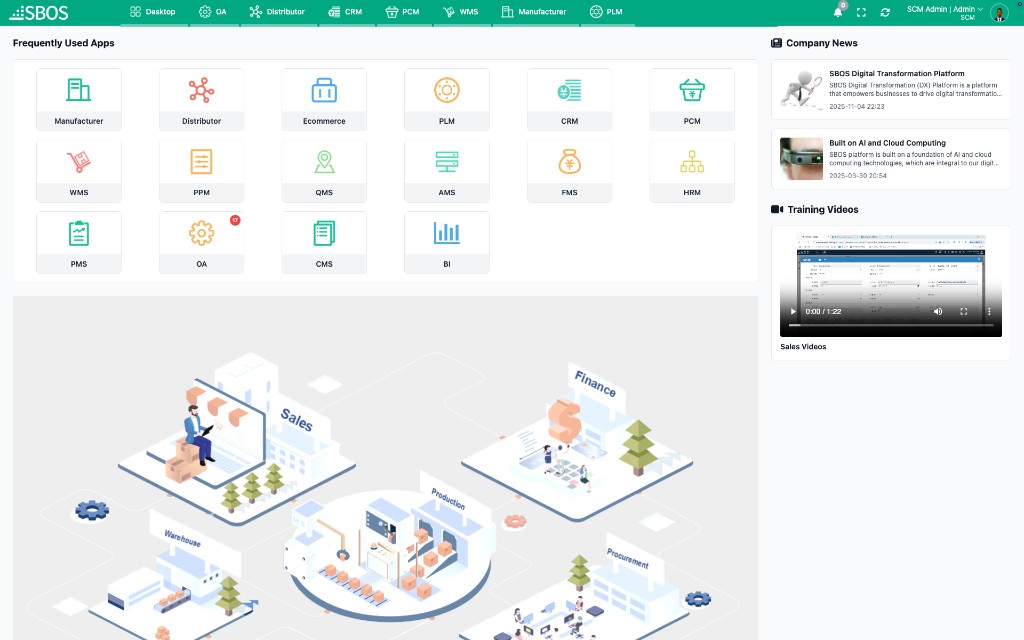Viewport: 1024px width, 640px height.
Task: Click the 2025-11-04 news timestamp
Action: 857,106
